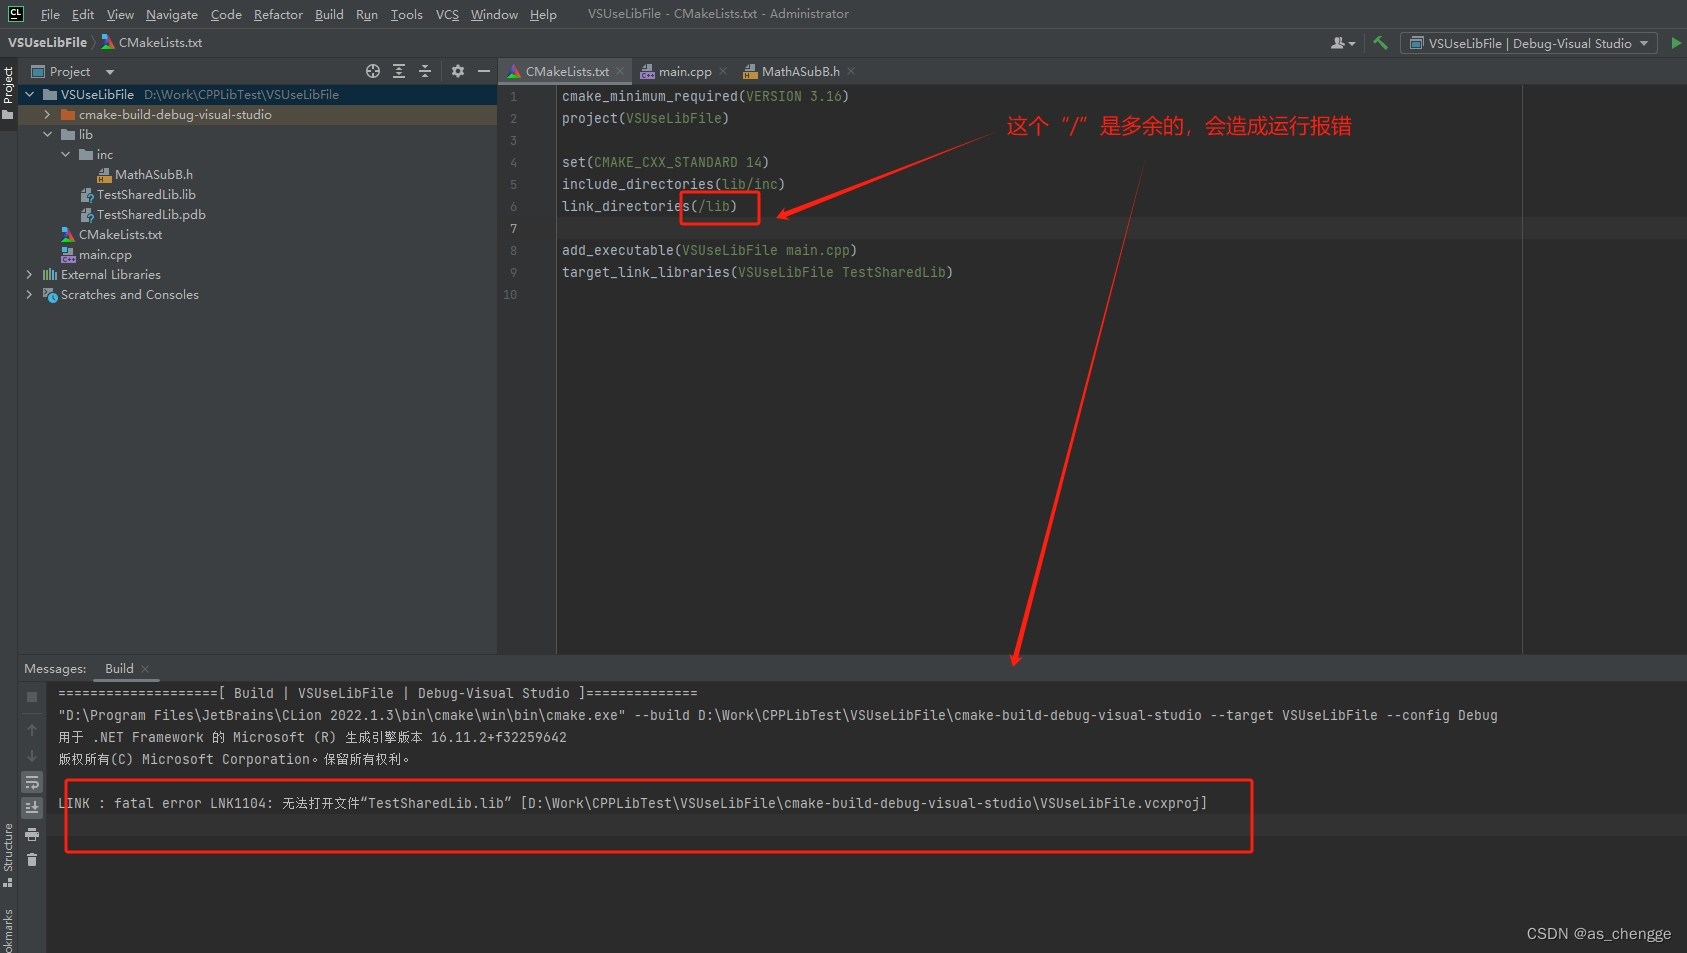
Task: Collapse the lib folder in Project tree
Action: [47, 134]
